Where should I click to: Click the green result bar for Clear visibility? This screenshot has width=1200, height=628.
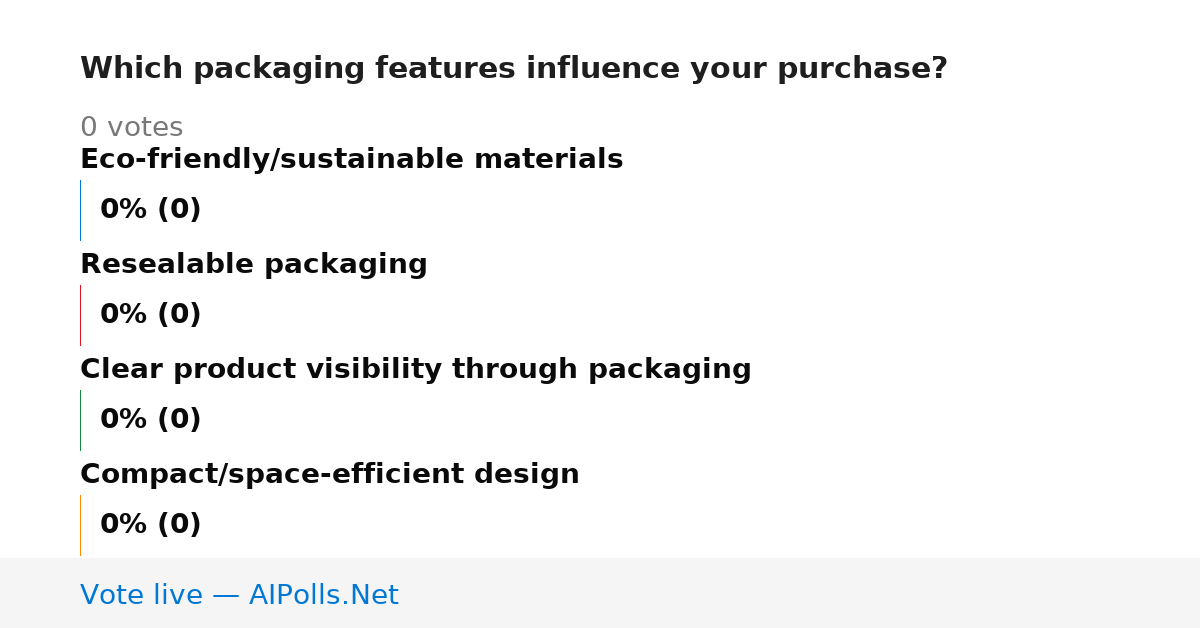point(80,420)
